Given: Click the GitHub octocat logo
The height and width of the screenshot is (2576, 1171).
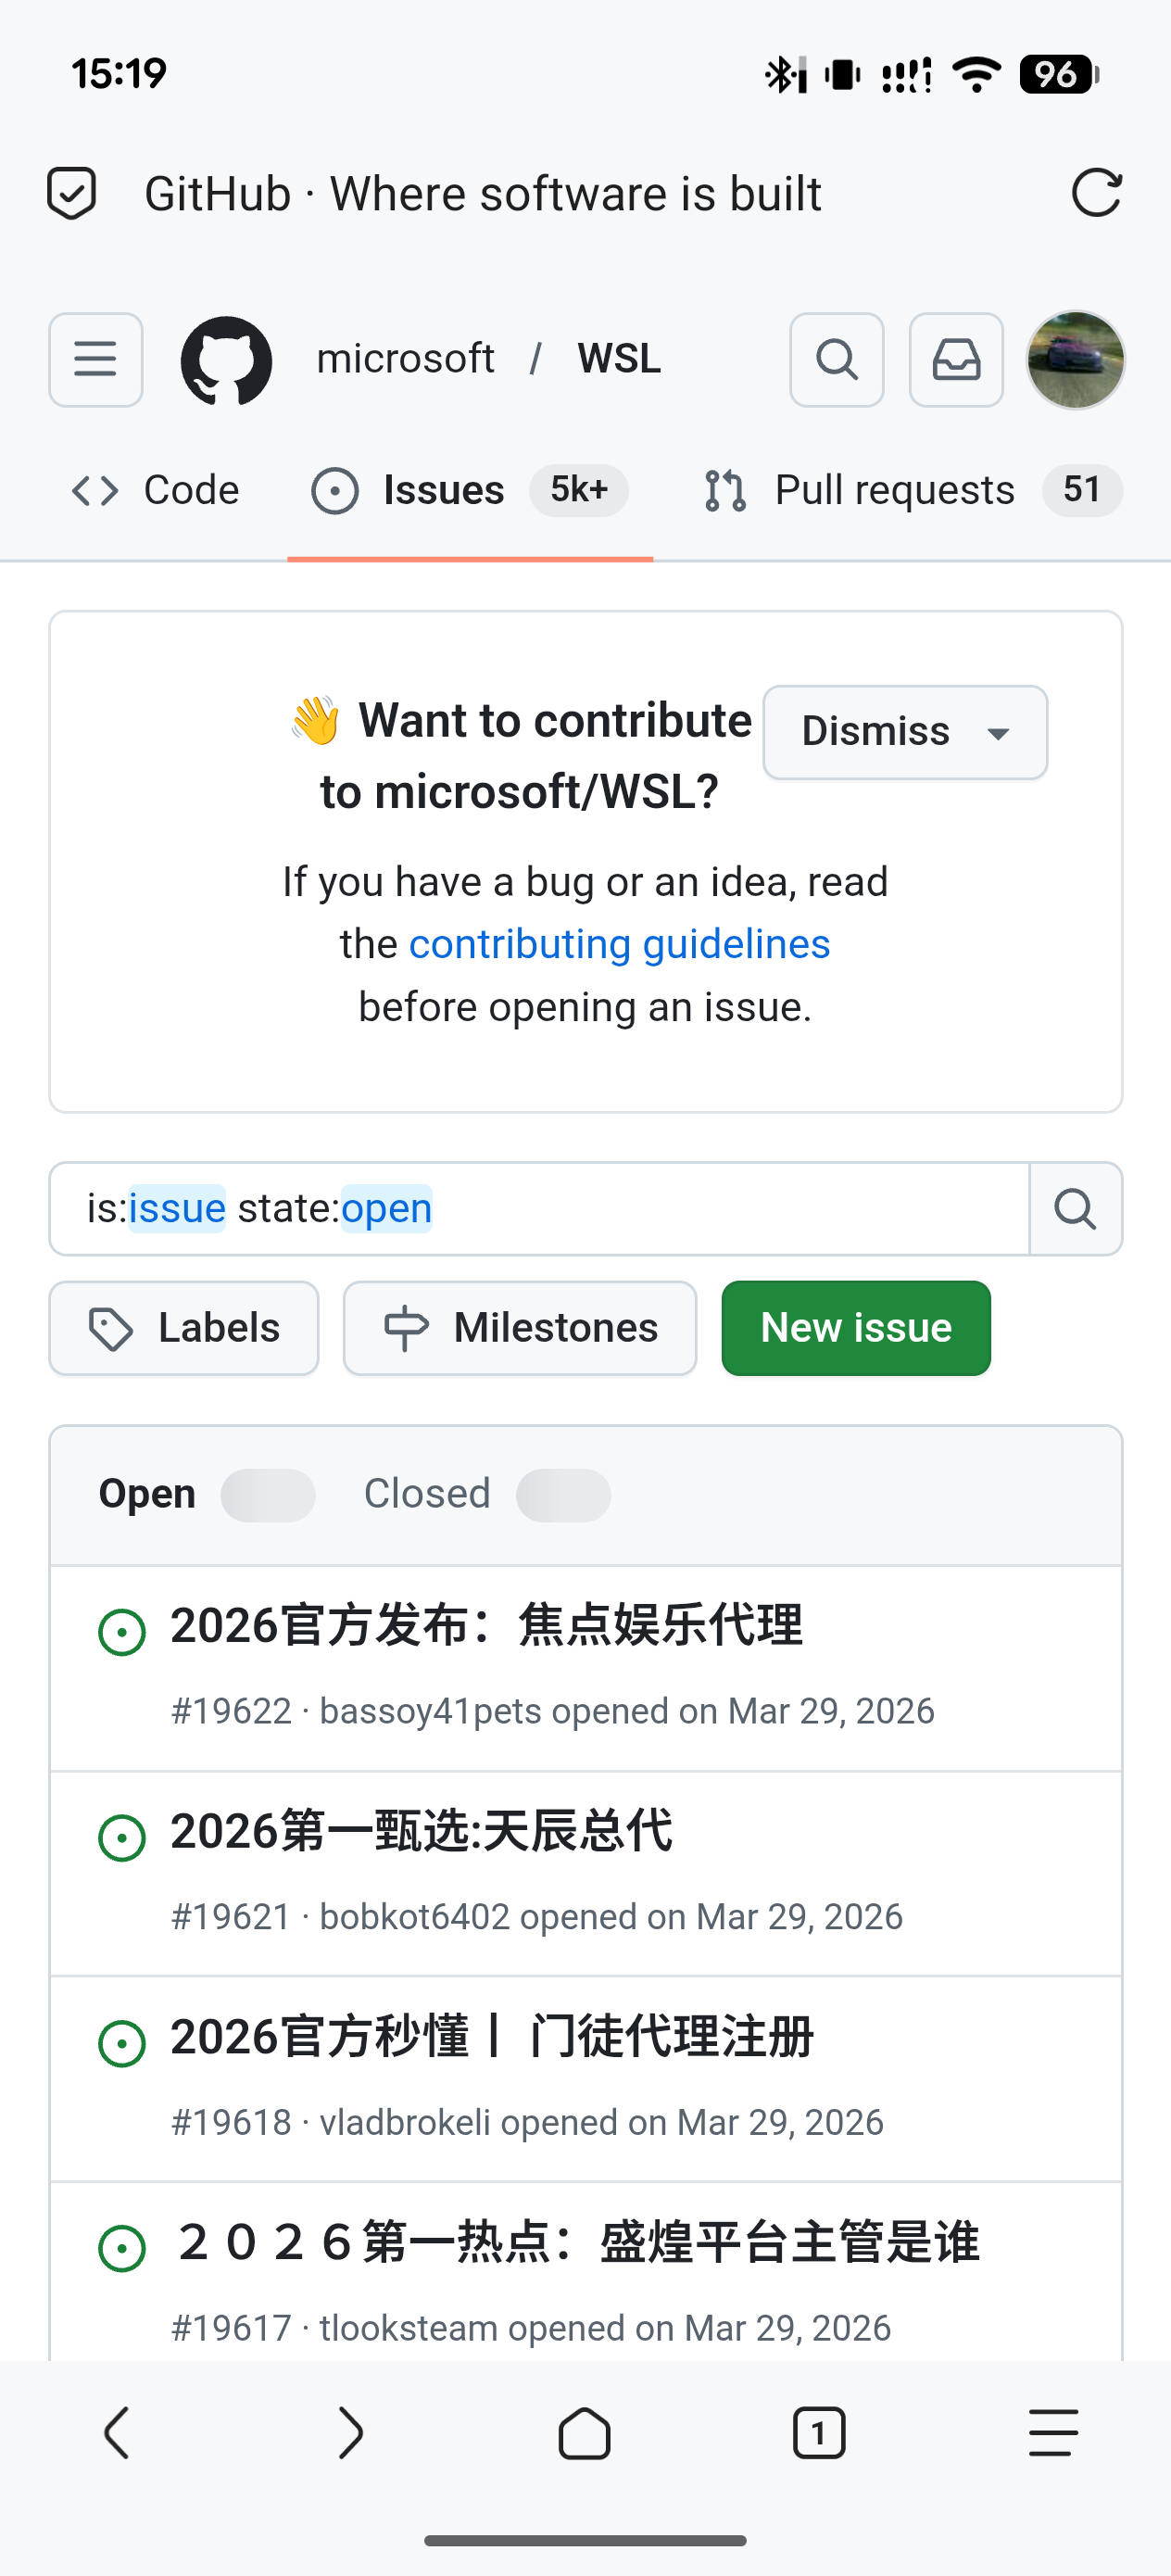Looking at the screenshot, I should pos(227,360).
